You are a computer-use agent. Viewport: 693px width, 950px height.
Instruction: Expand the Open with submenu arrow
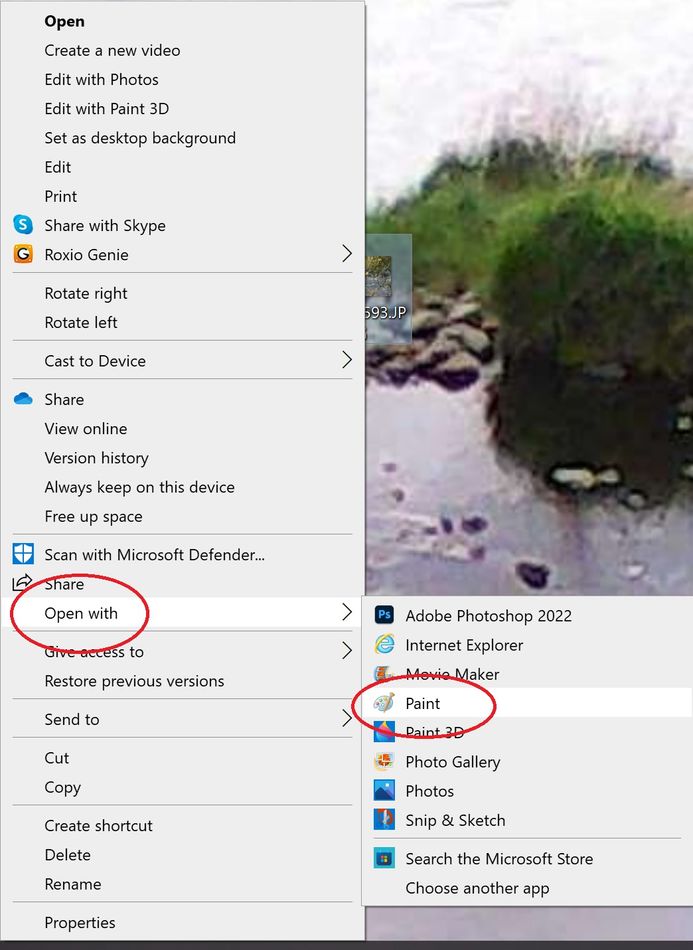pos(346,612)
